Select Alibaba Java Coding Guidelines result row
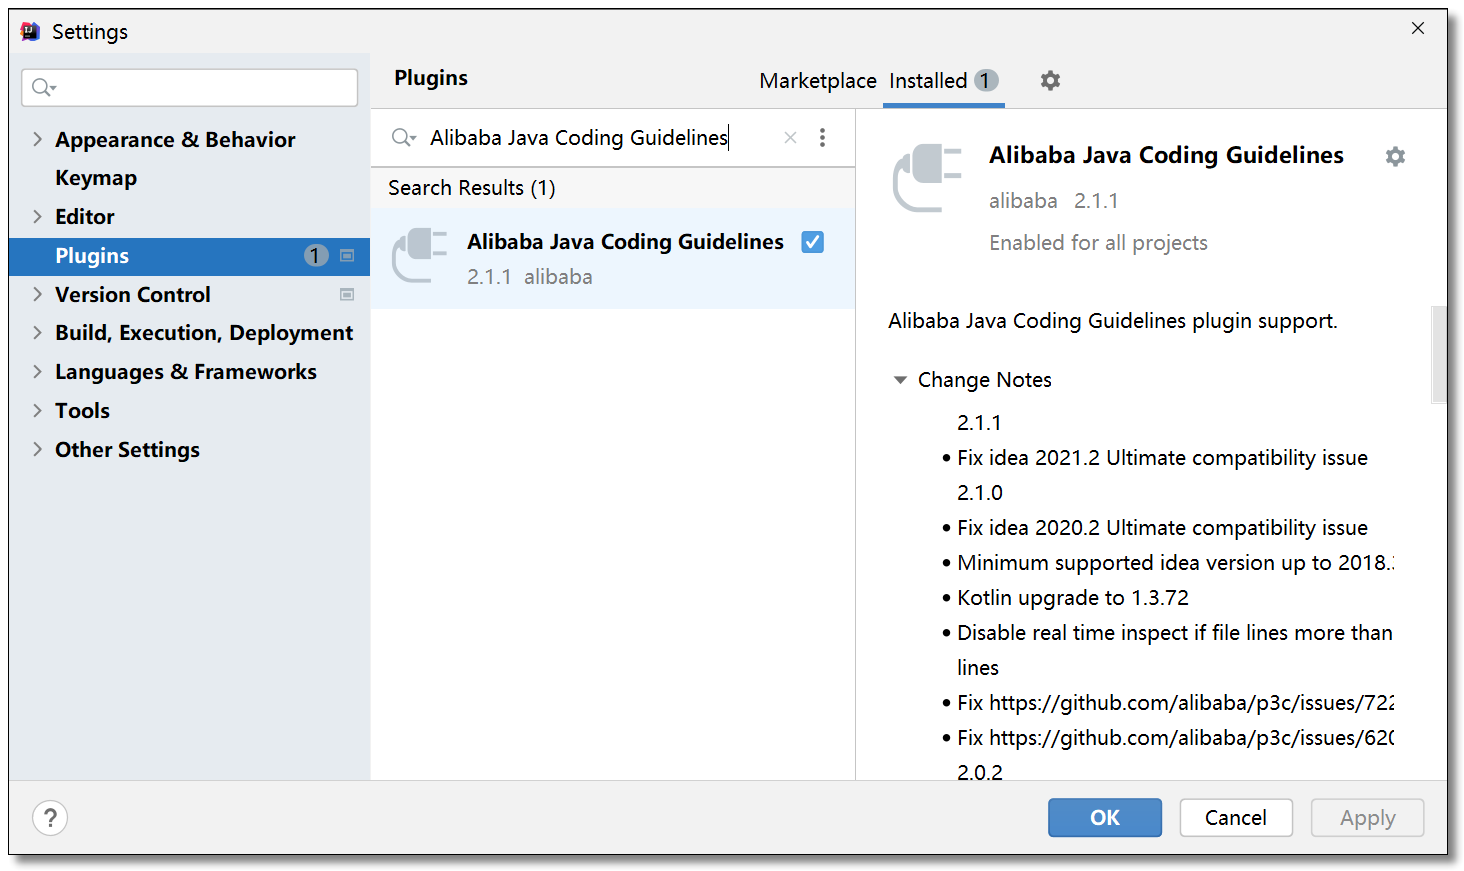The height and width of the screenshot is (871, 1464). 613,258
